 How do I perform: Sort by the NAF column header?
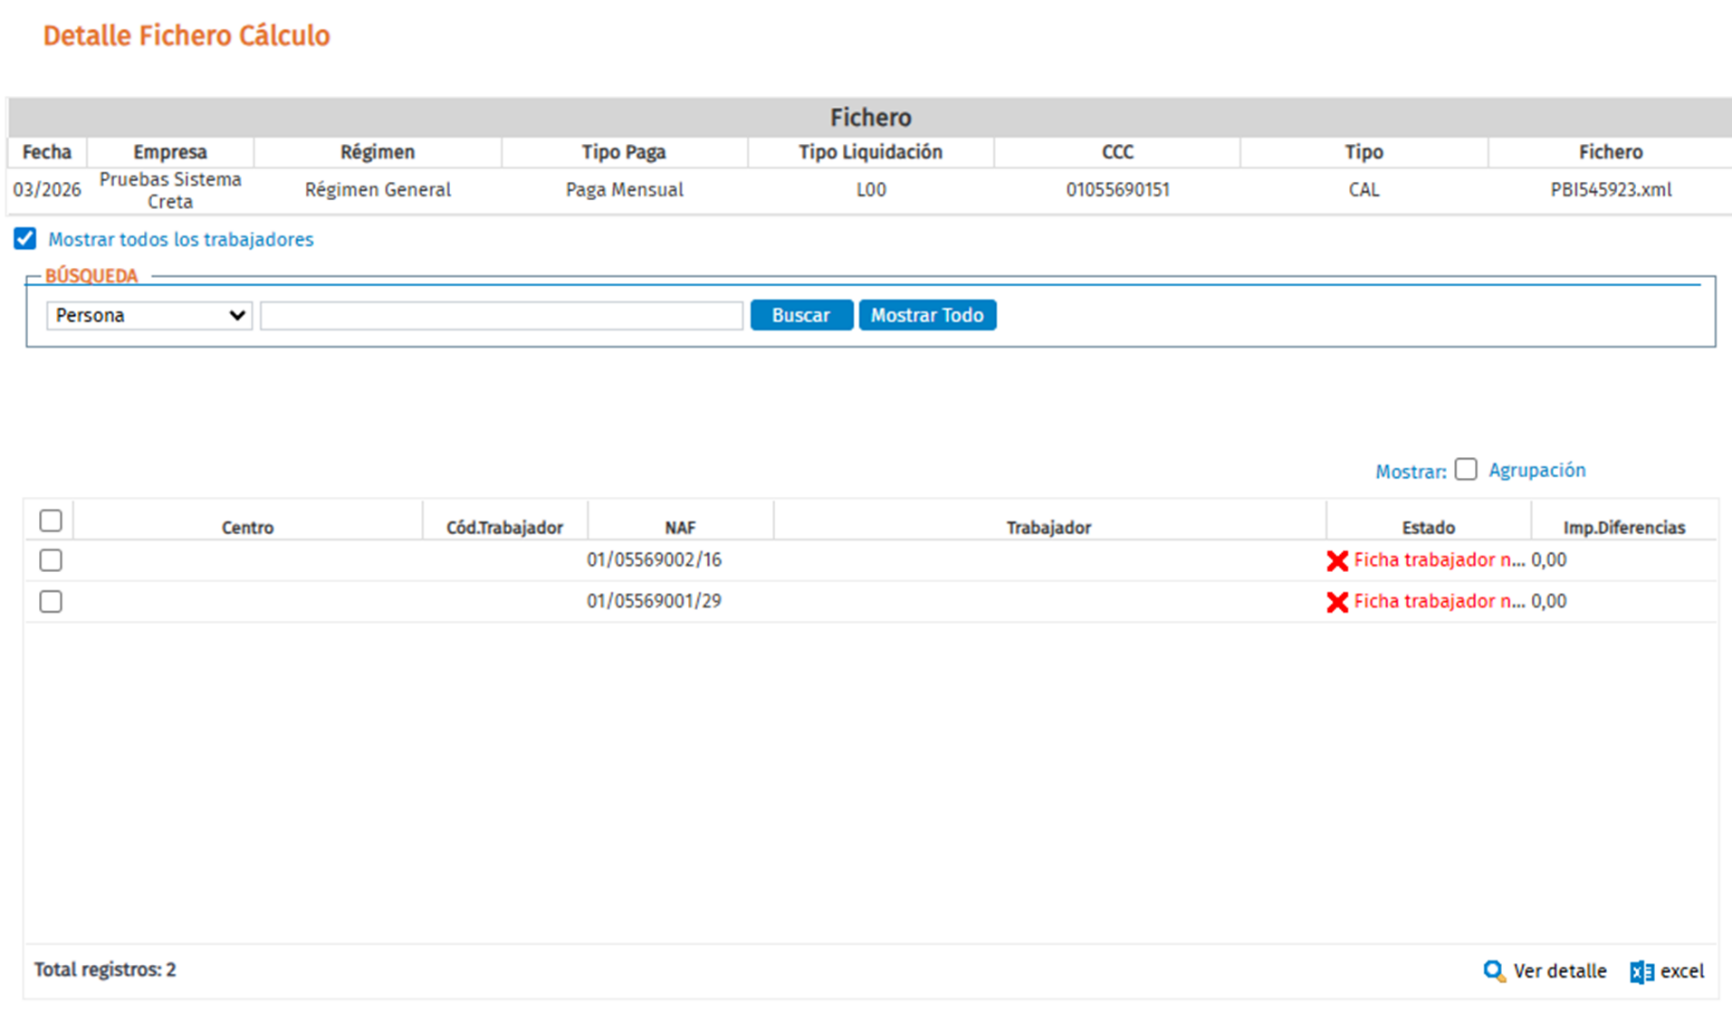point(680,527)
